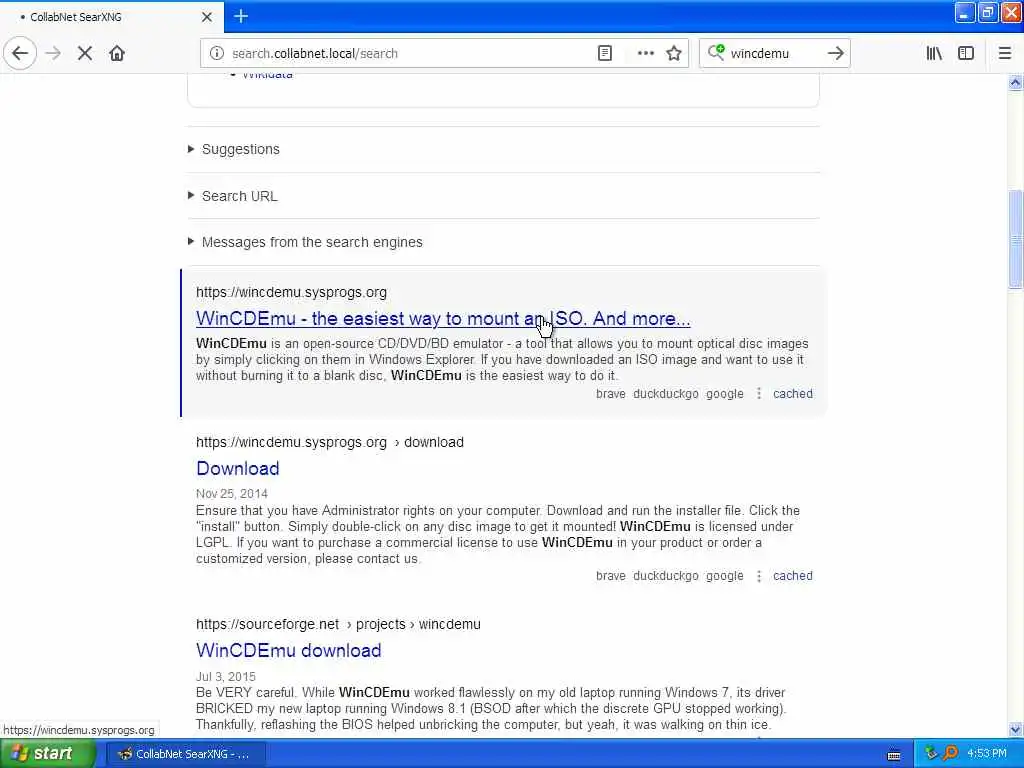
Task: Submit wincdemu search with arrow
Action: 835,53
